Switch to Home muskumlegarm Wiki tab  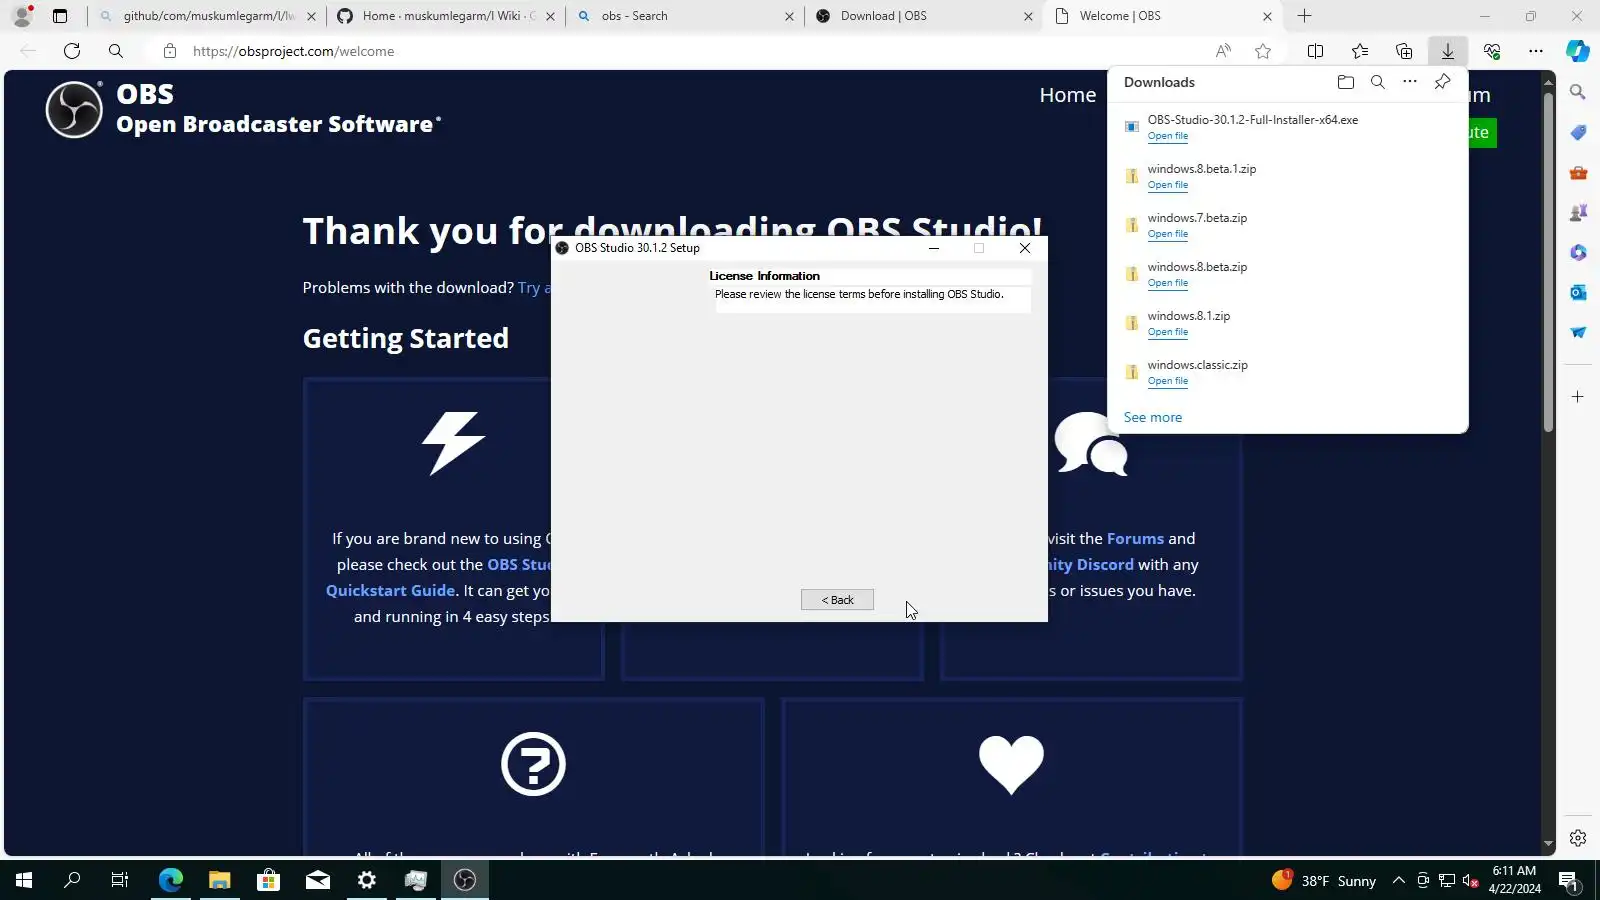445,16
